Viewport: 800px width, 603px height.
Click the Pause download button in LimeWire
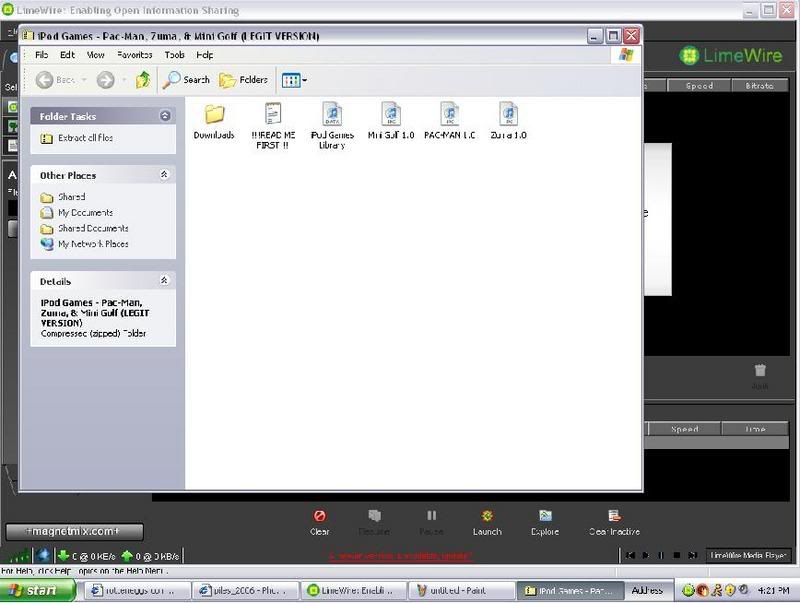tap(431, 522)
